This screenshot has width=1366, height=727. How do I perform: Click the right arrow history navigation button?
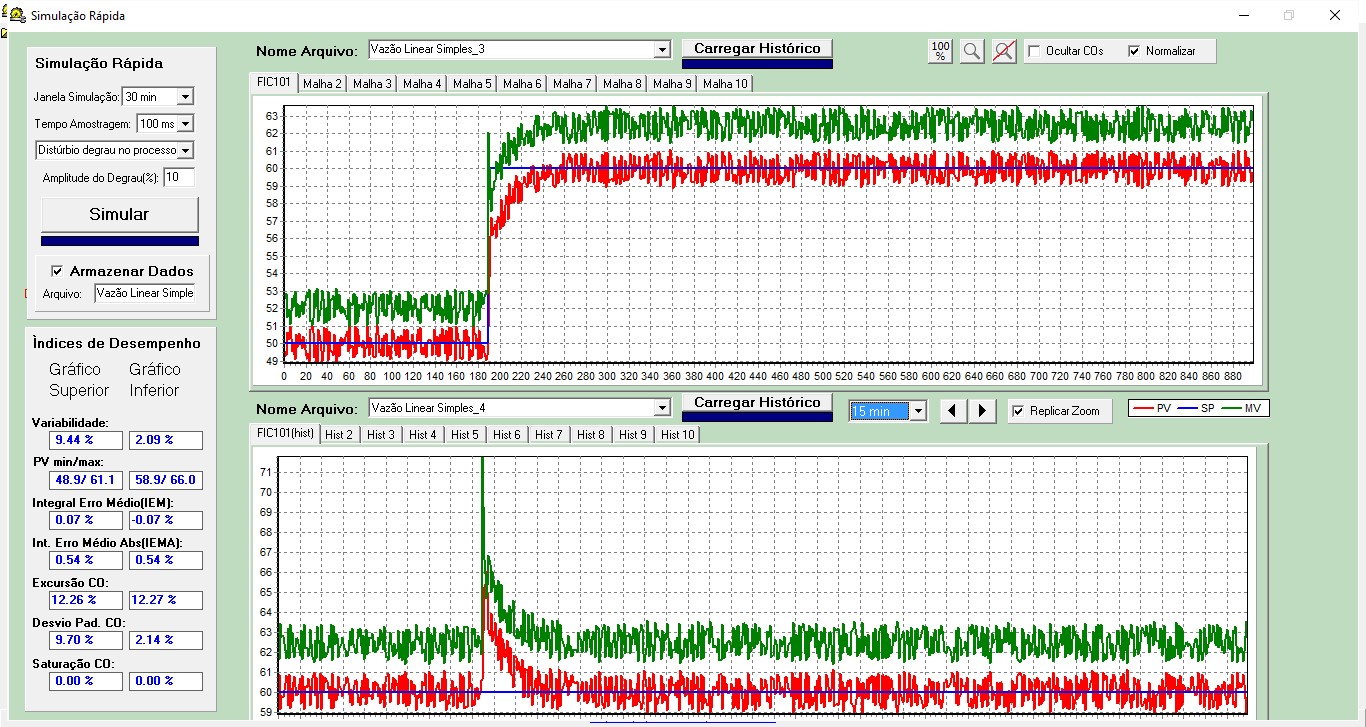tap(983, 411)
